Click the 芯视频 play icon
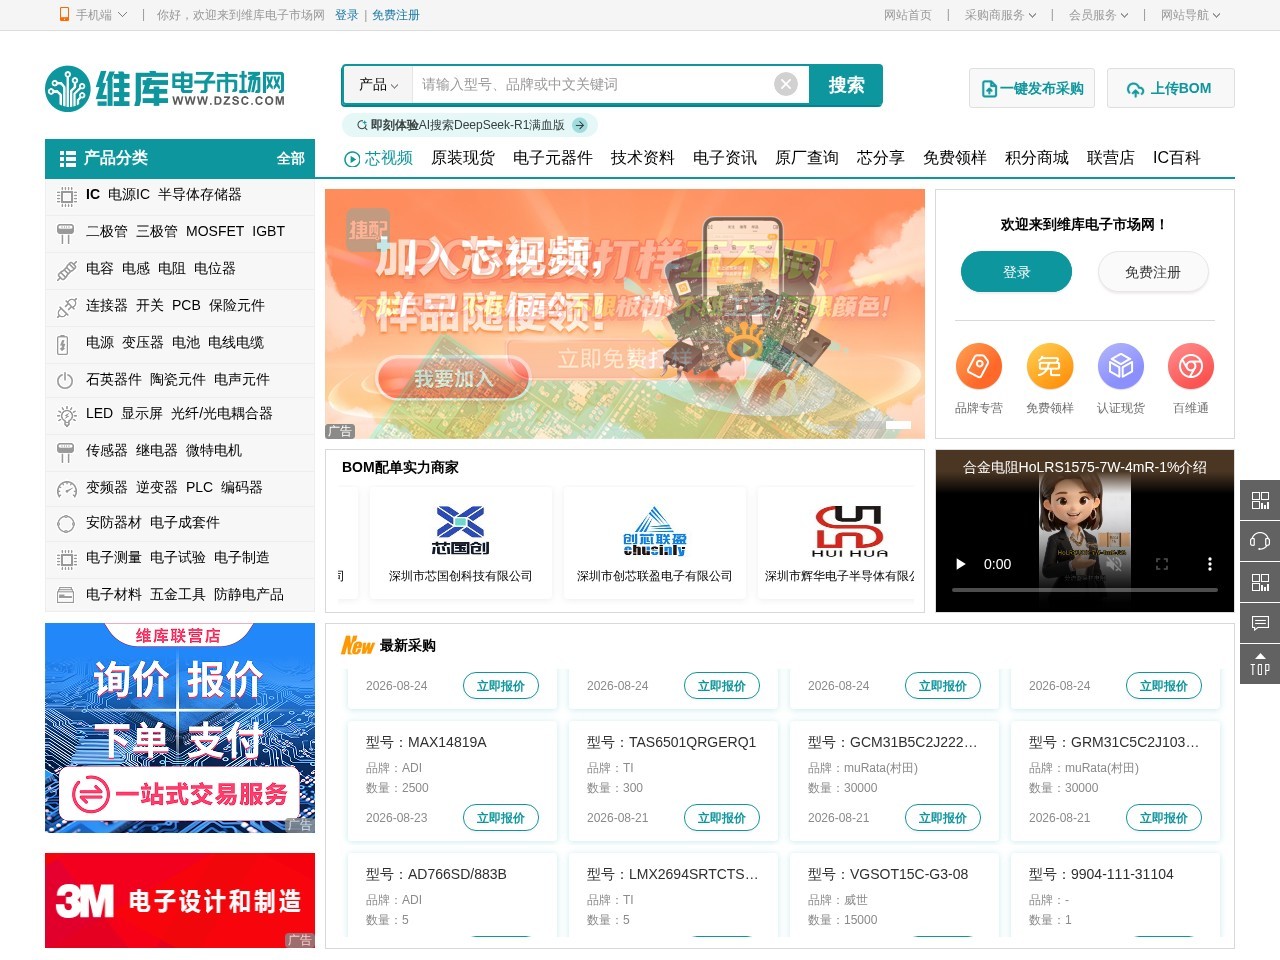Screen dimensions: 1280x960 [x=352, y=159]
